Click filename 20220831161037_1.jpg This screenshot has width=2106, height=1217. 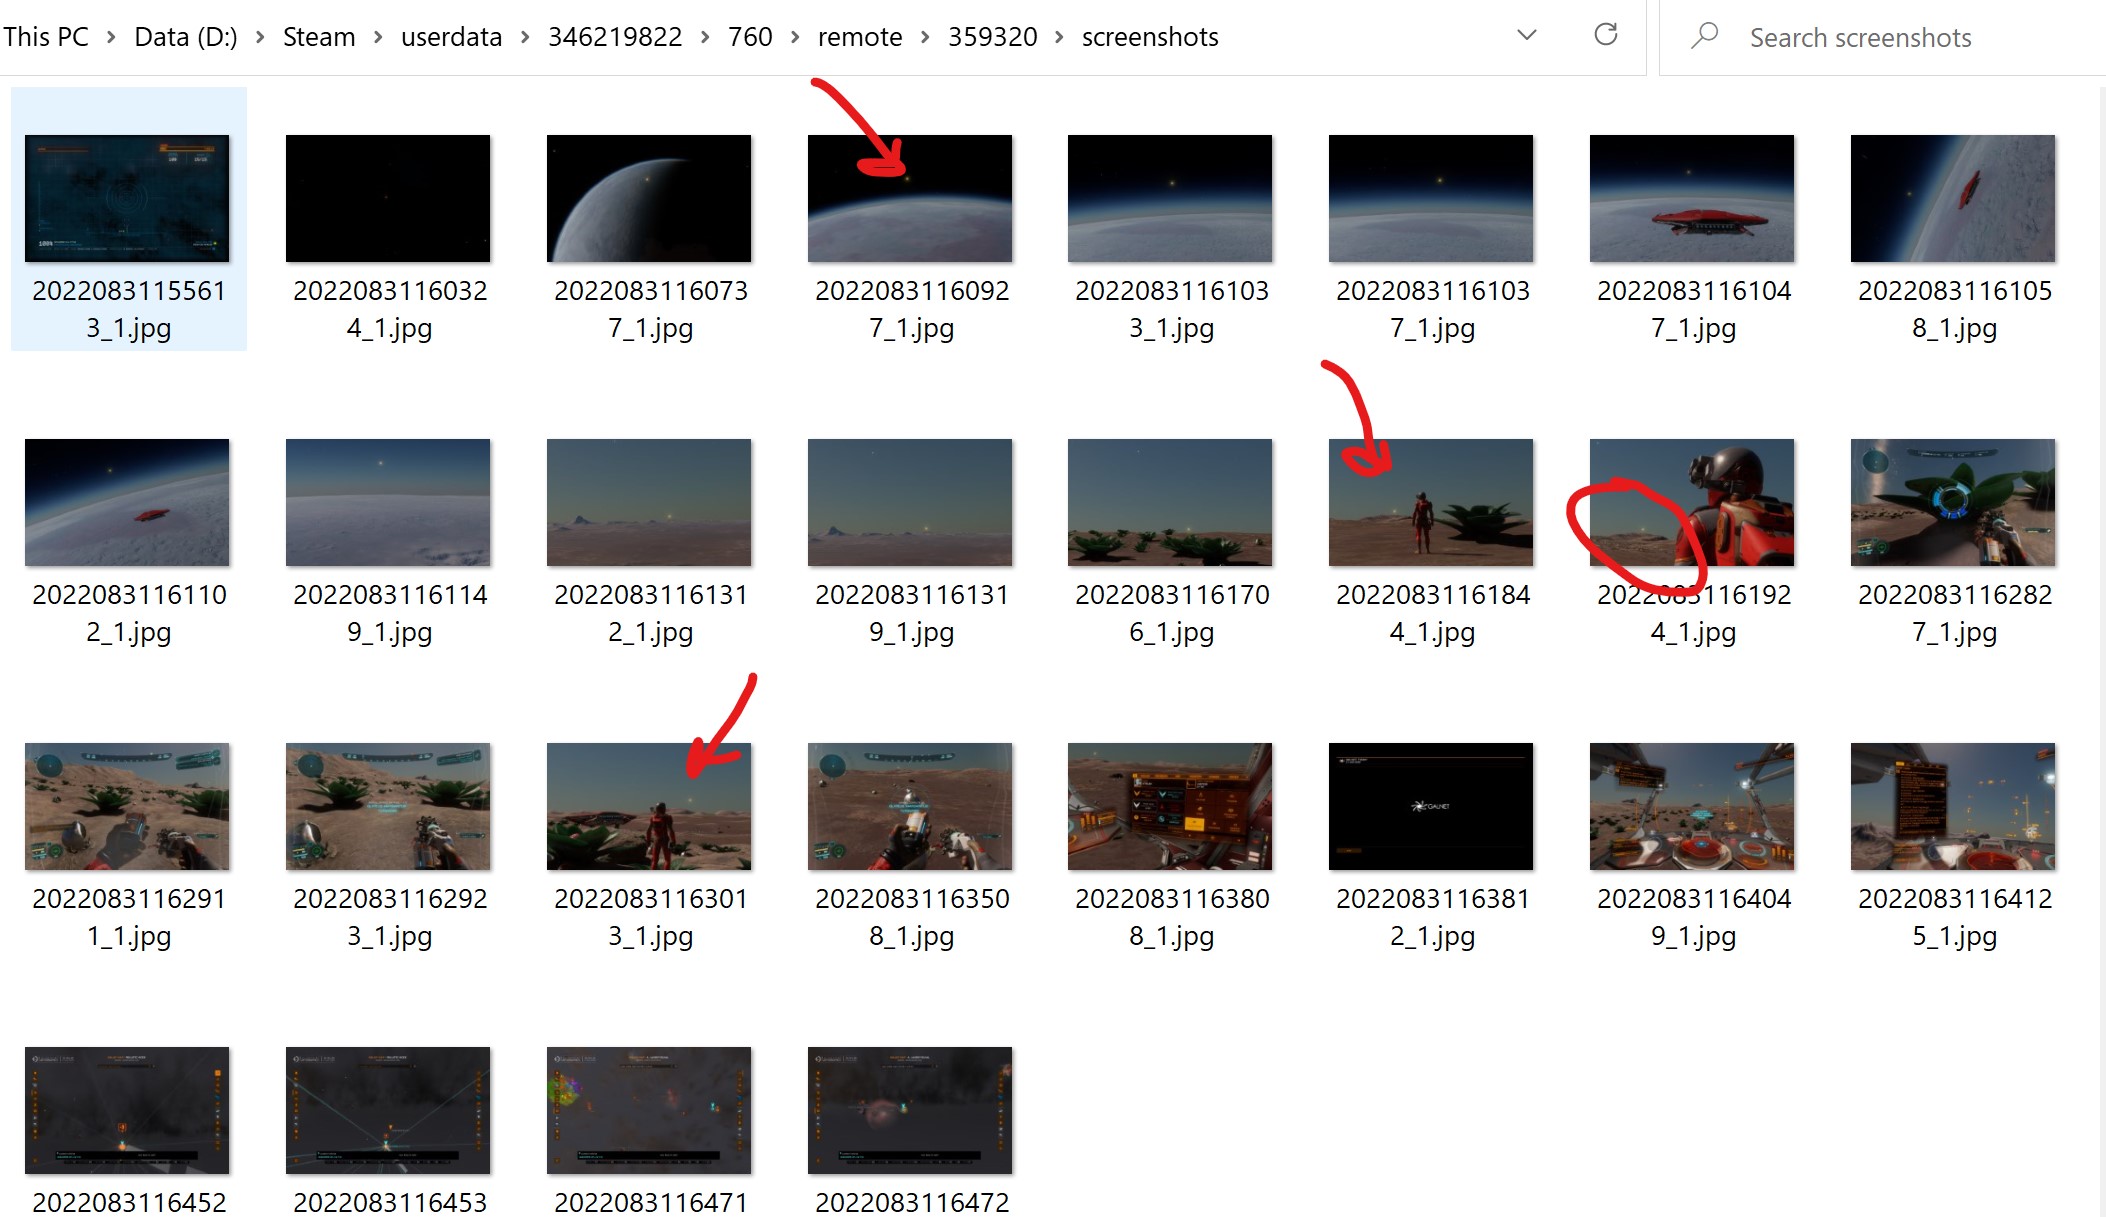click(1433, 309)
